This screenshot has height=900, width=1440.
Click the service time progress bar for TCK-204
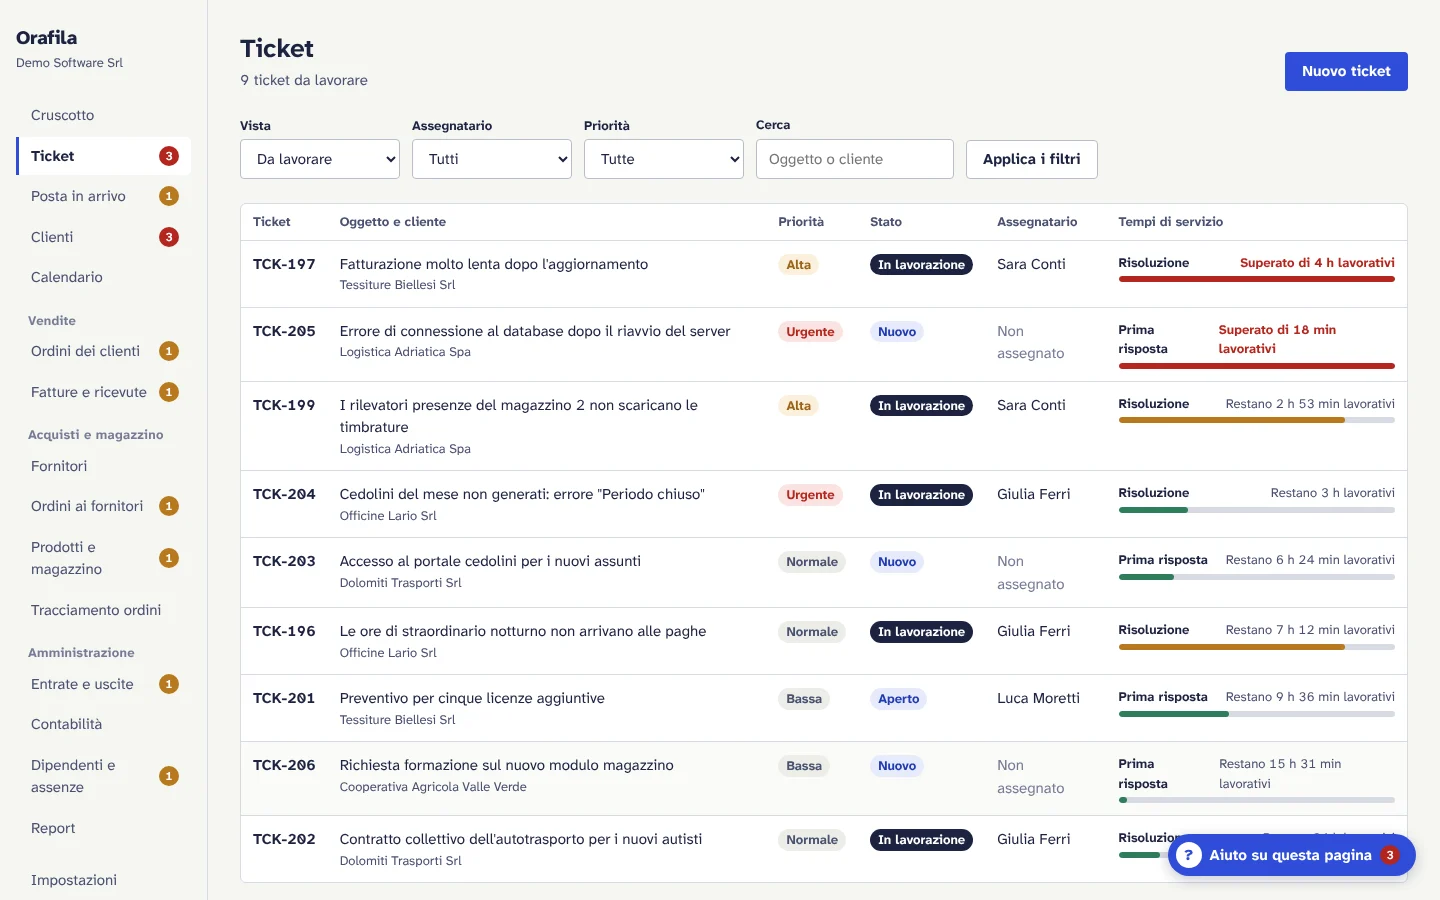point(1256,510)
